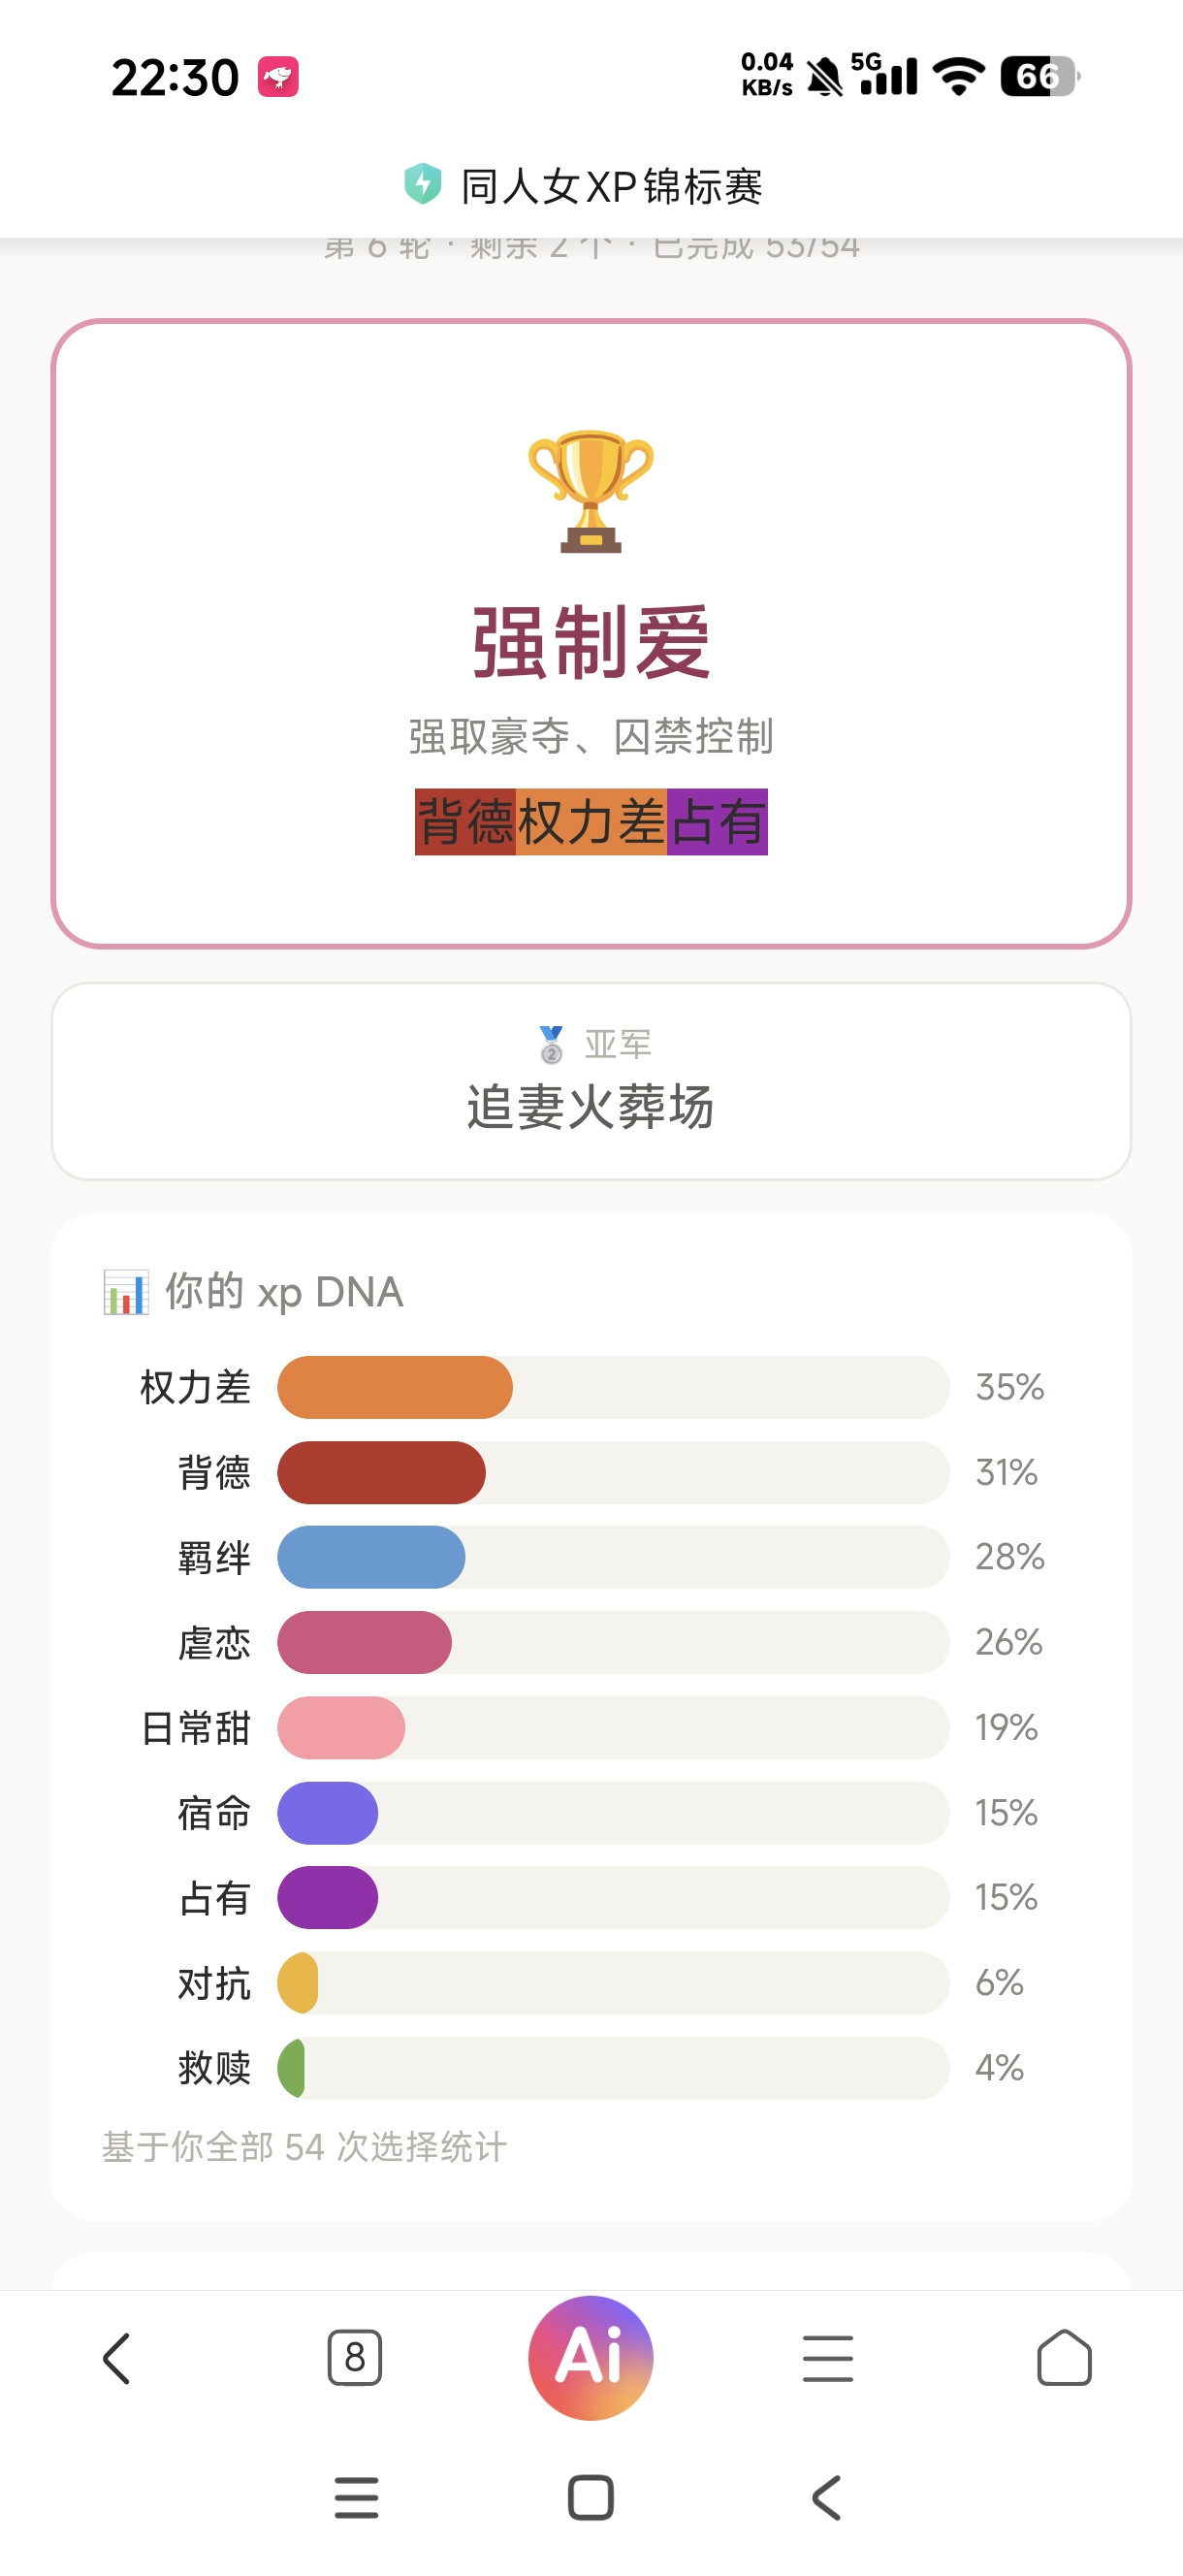The image size is (1183, 2576).
Task: Launch the Ai assistant button
Action: point(591,2358)
